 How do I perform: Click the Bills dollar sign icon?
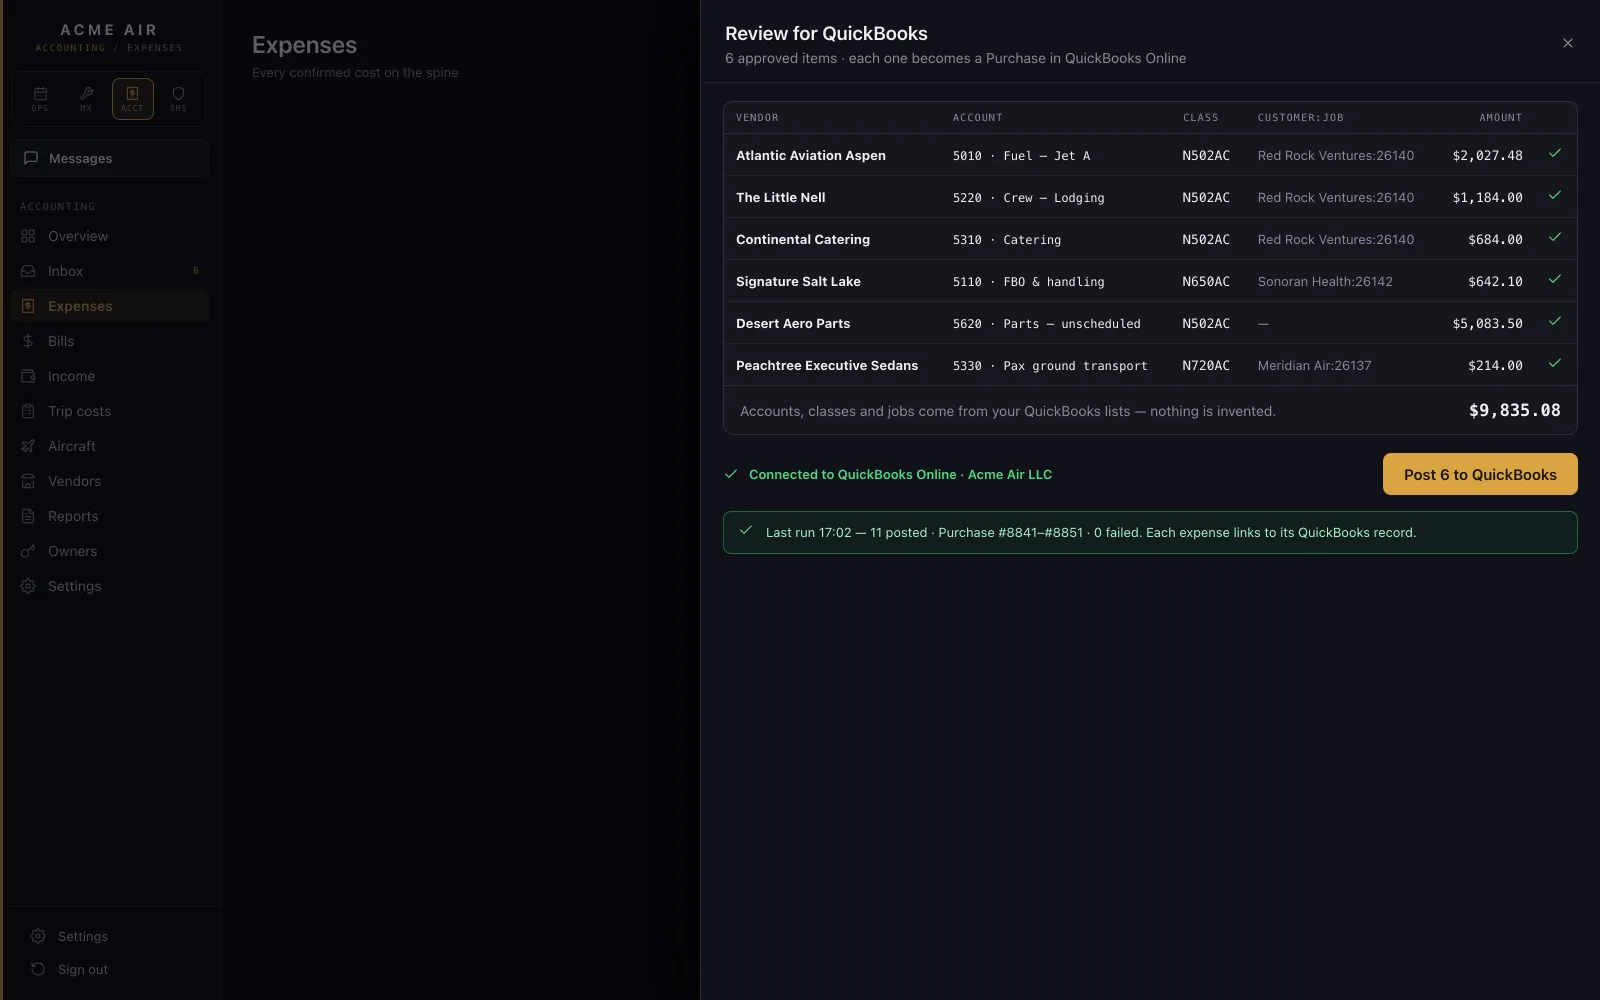click(x=28, y=341)
